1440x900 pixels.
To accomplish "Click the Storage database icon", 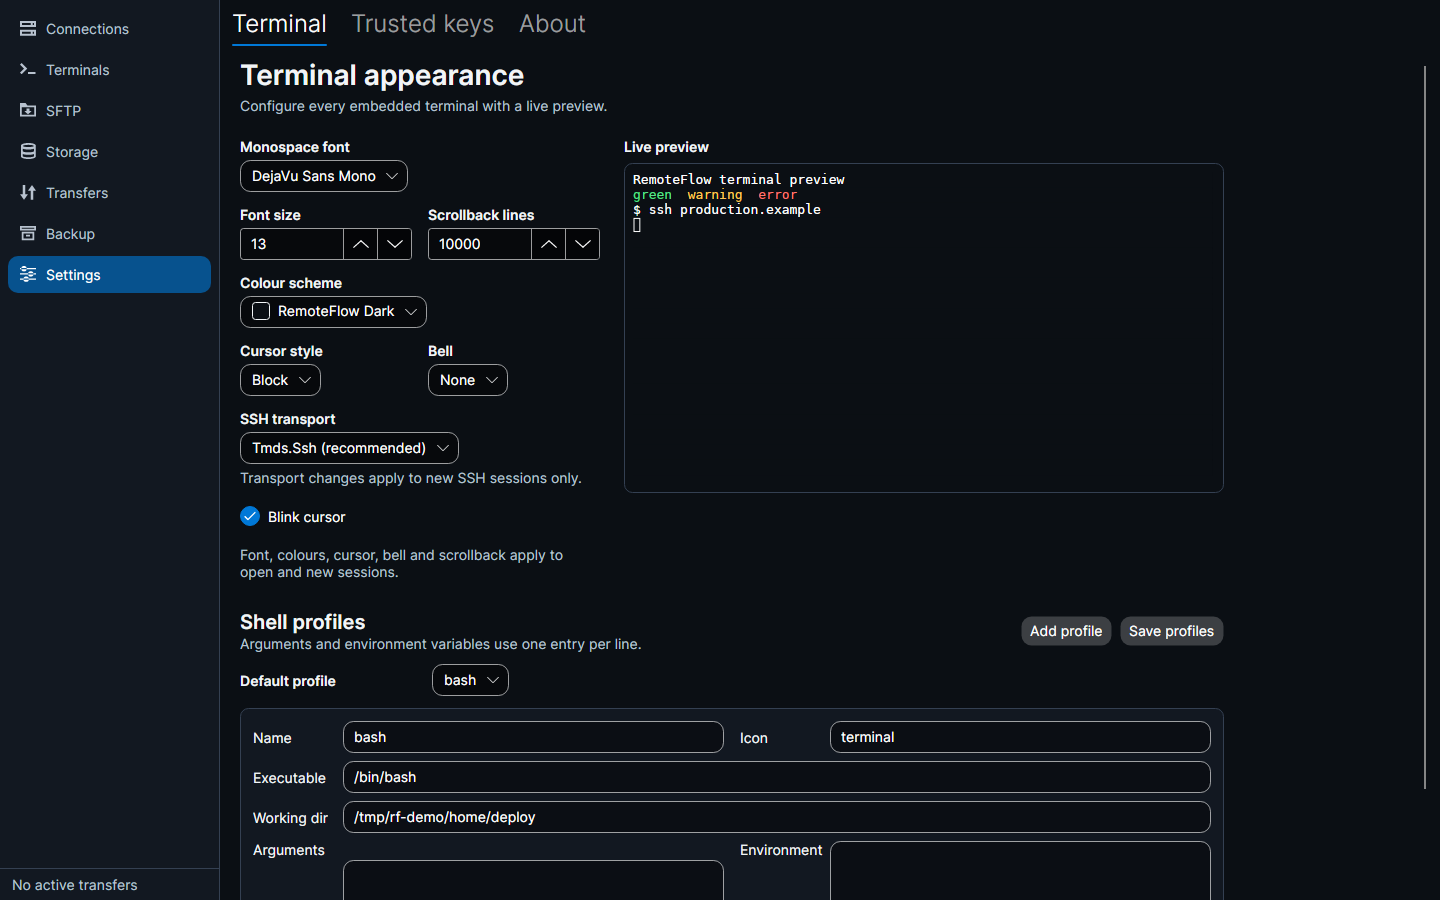I will pos(28,152).
